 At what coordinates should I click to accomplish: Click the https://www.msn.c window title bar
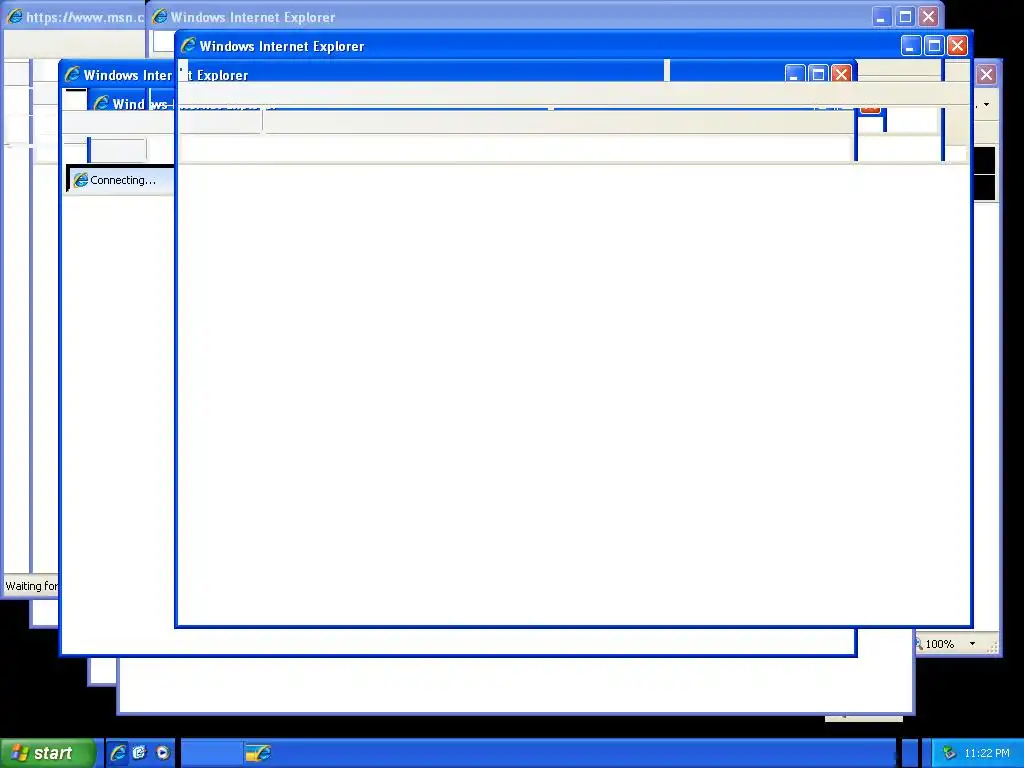(74, 16)
